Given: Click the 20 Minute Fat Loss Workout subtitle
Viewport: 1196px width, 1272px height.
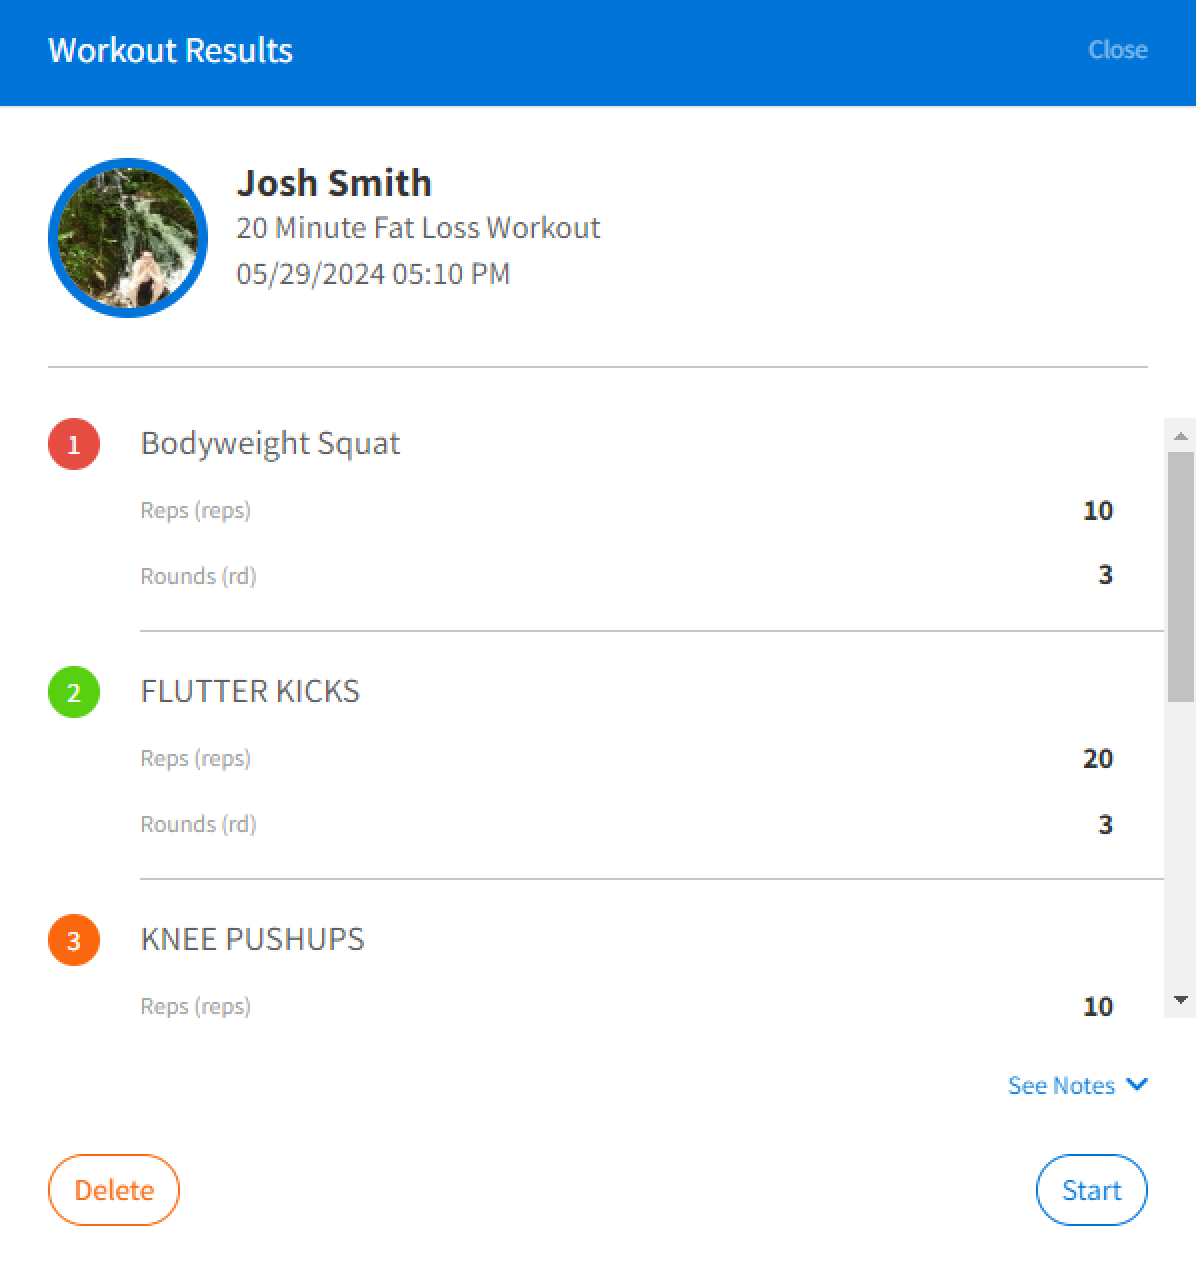Looking at the screenshot, I should coord(418,228).
